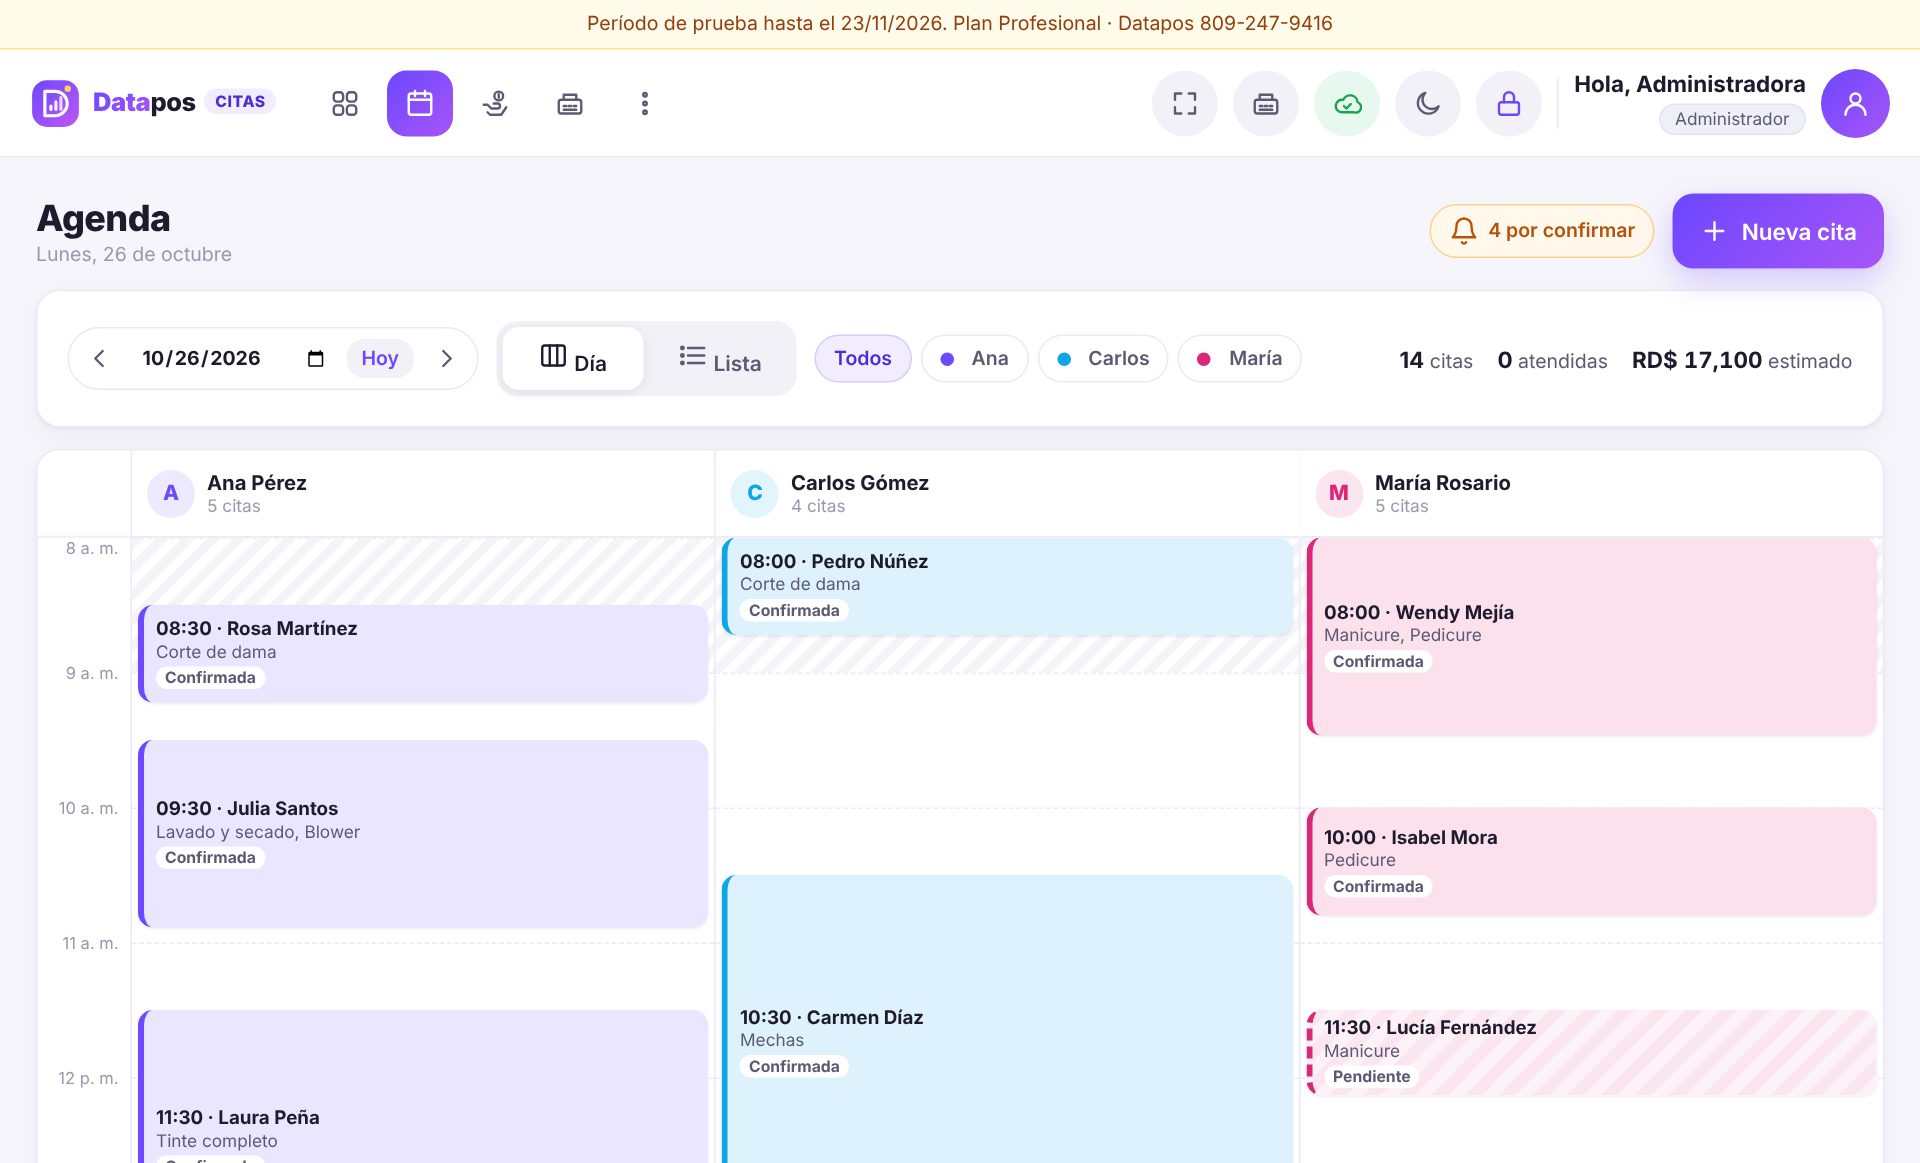The width and height of the screenshot is (1920, 1163).
Task: Jump to today with Hoy
Action: [380, 358]
